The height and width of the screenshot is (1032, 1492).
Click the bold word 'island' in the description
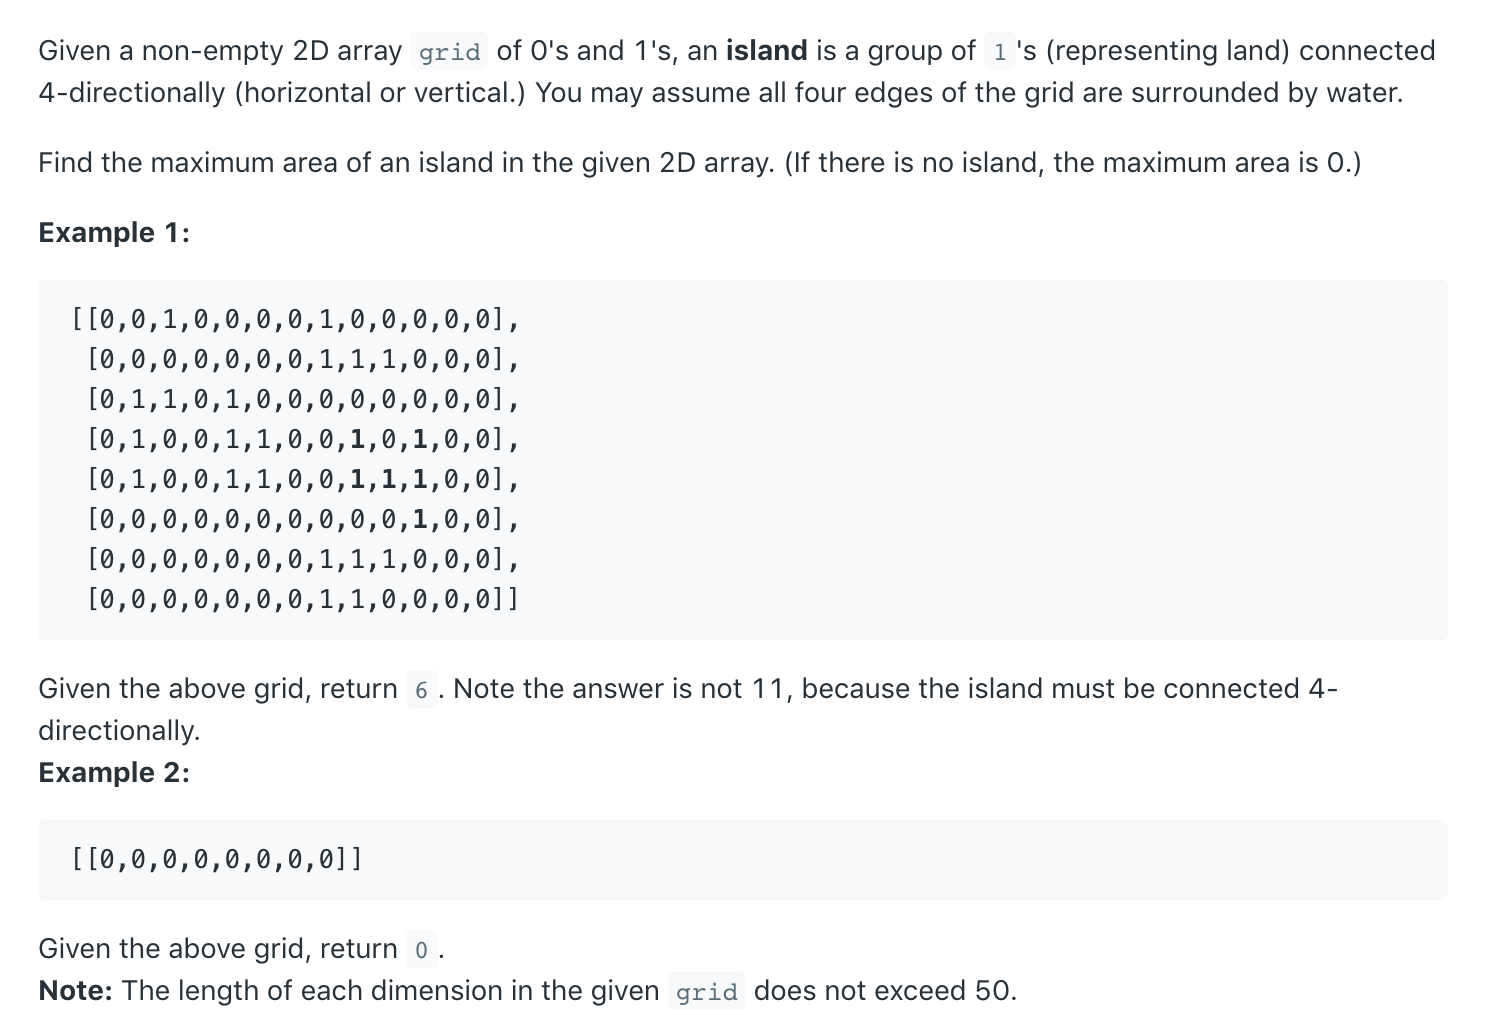coord(766,51)
